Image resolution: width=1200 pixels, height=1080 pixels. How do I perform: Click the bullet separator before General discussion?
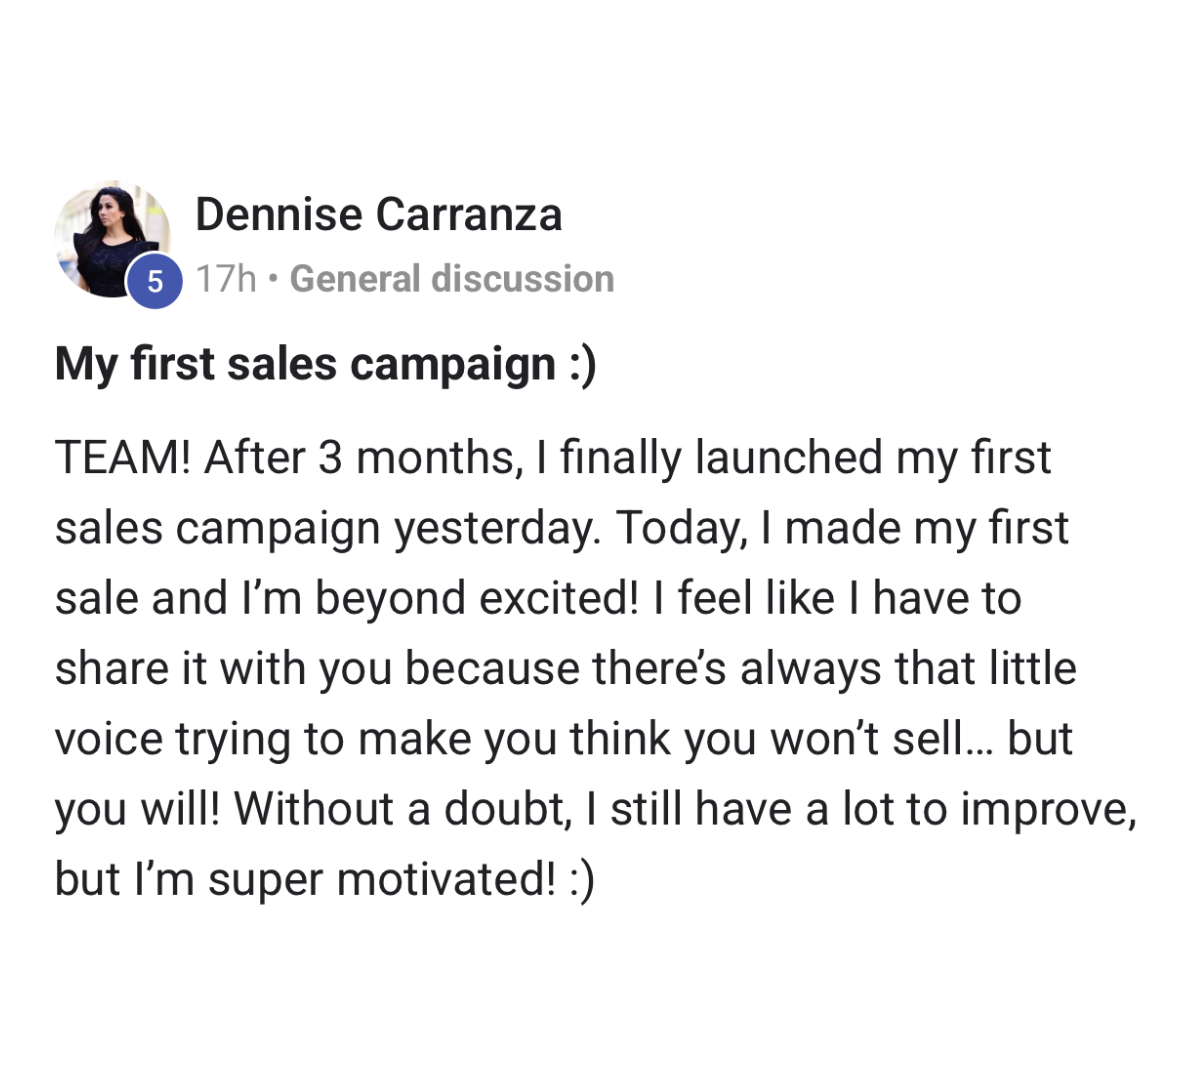pyautogui.click(x=273, y=280)
